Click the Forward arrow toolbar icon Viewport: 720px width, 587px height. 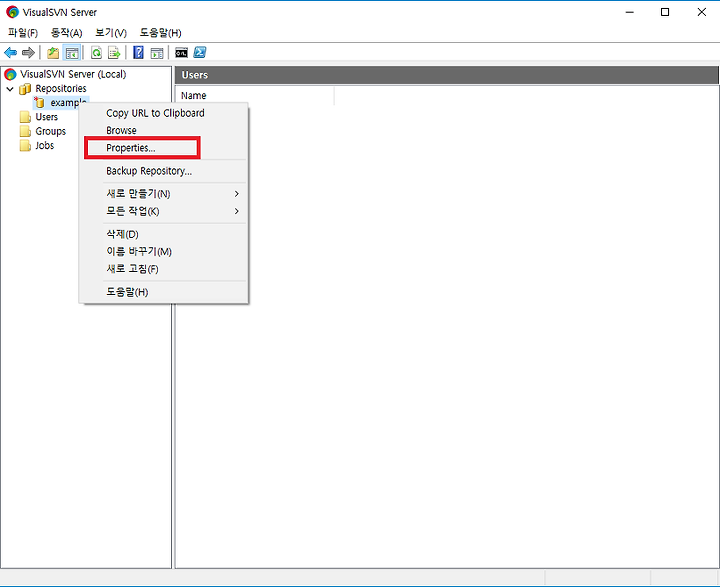(x=28, y=53)
